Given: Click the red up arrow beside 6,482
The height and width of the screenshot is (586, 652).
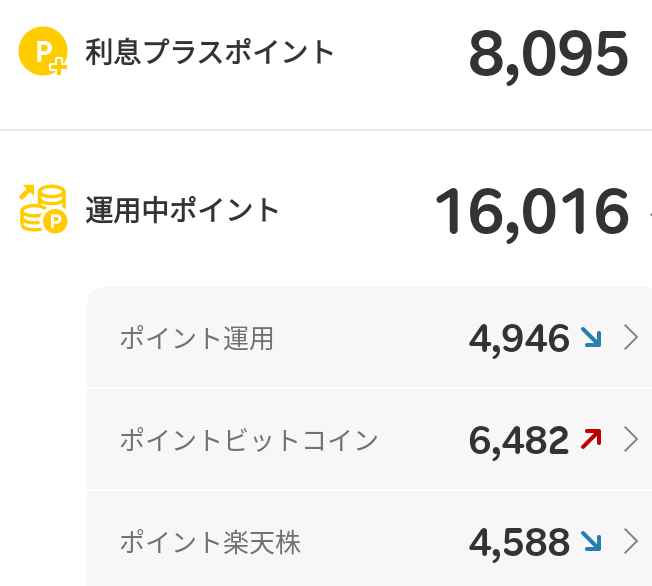Looking at the screenshot, I should [591, 439].
